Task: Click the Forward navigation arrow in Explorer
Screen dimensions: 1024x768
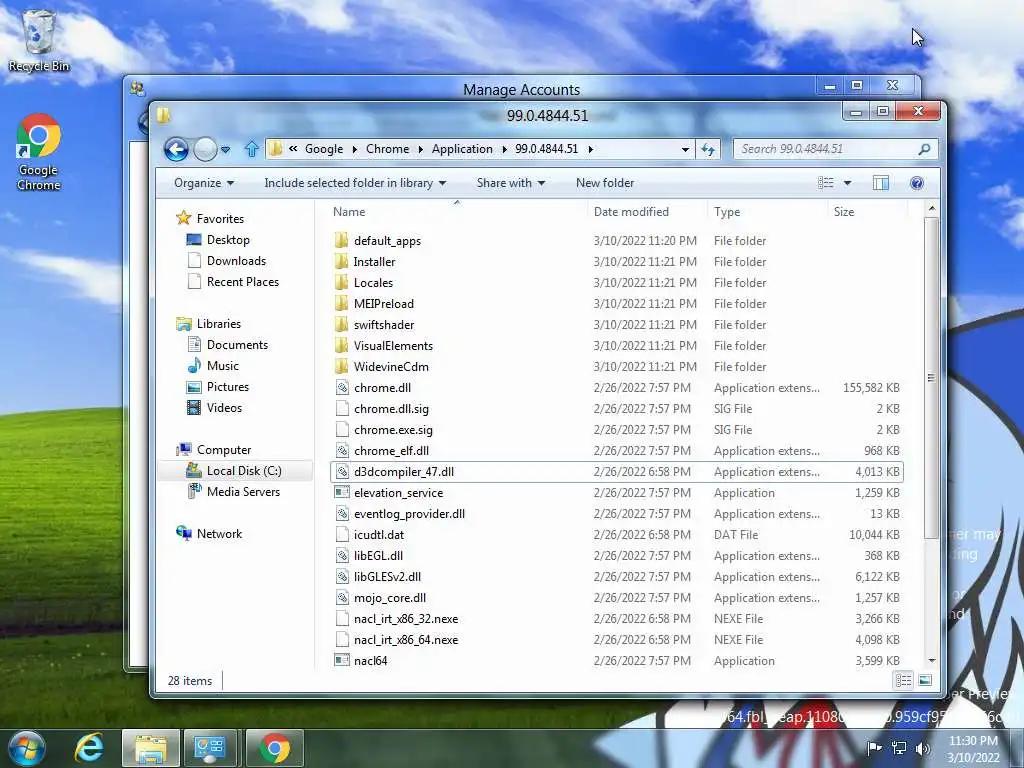Action: (x=205, y=150)
